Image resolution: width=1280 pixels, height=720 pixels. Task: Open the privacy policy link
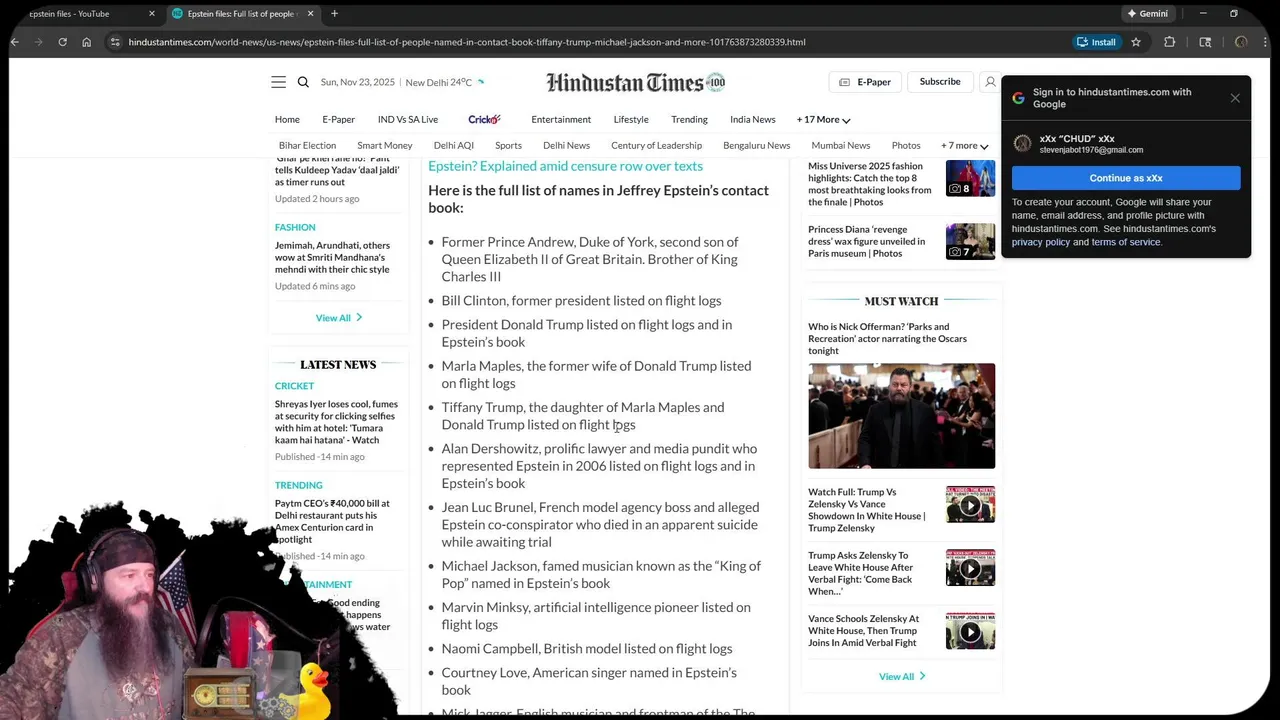point(1040,242)
